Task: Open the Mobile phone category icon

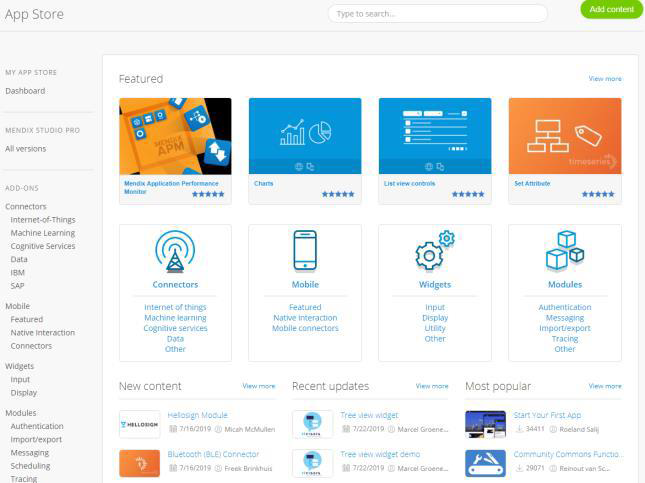Action: [x=305, y=250]
